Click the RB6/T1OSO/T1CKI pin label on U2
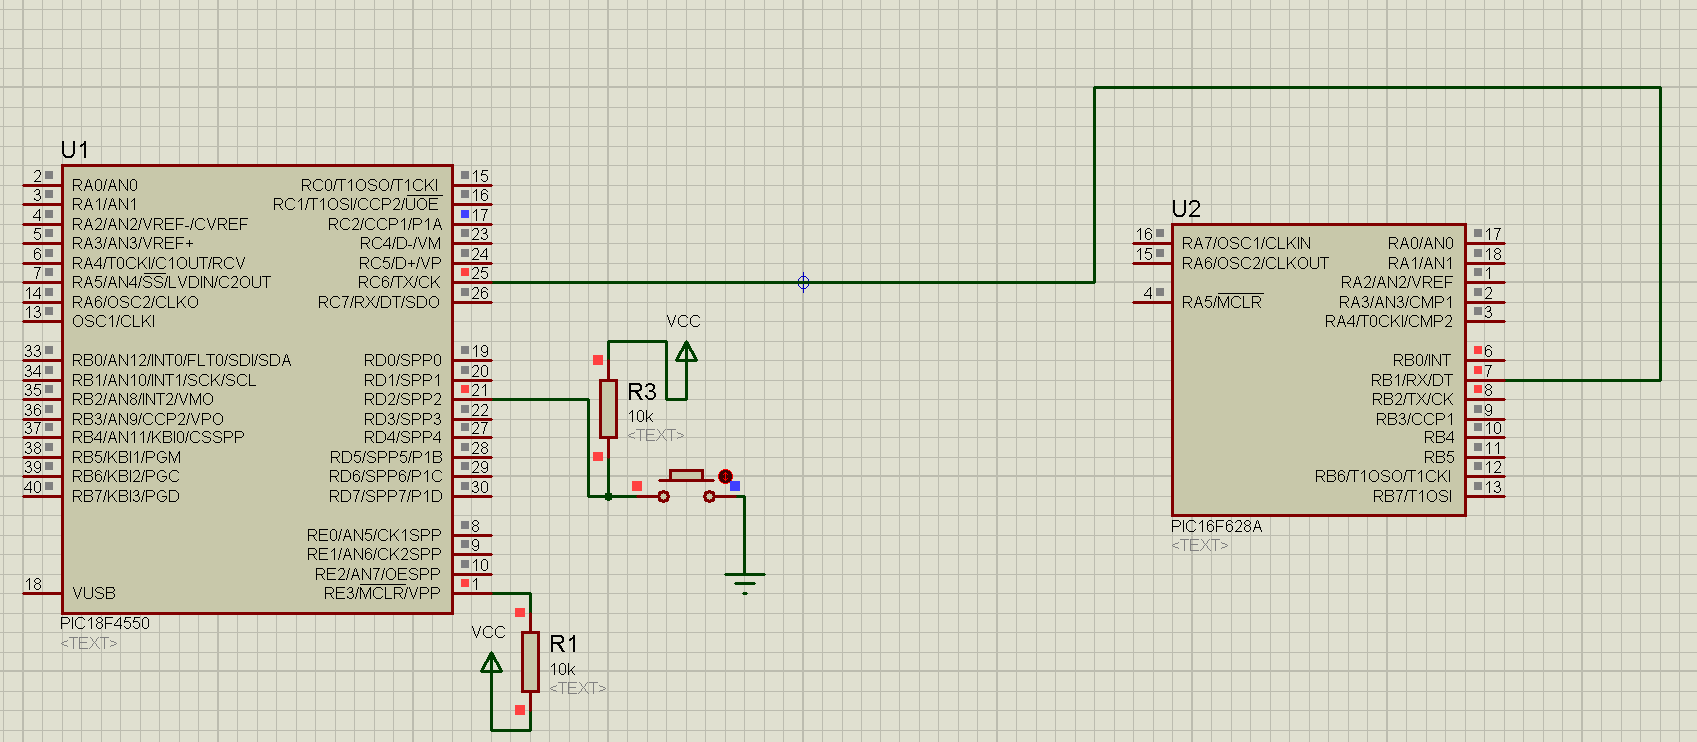This screenshot has height=742, width=1697. click(1383, 476)
